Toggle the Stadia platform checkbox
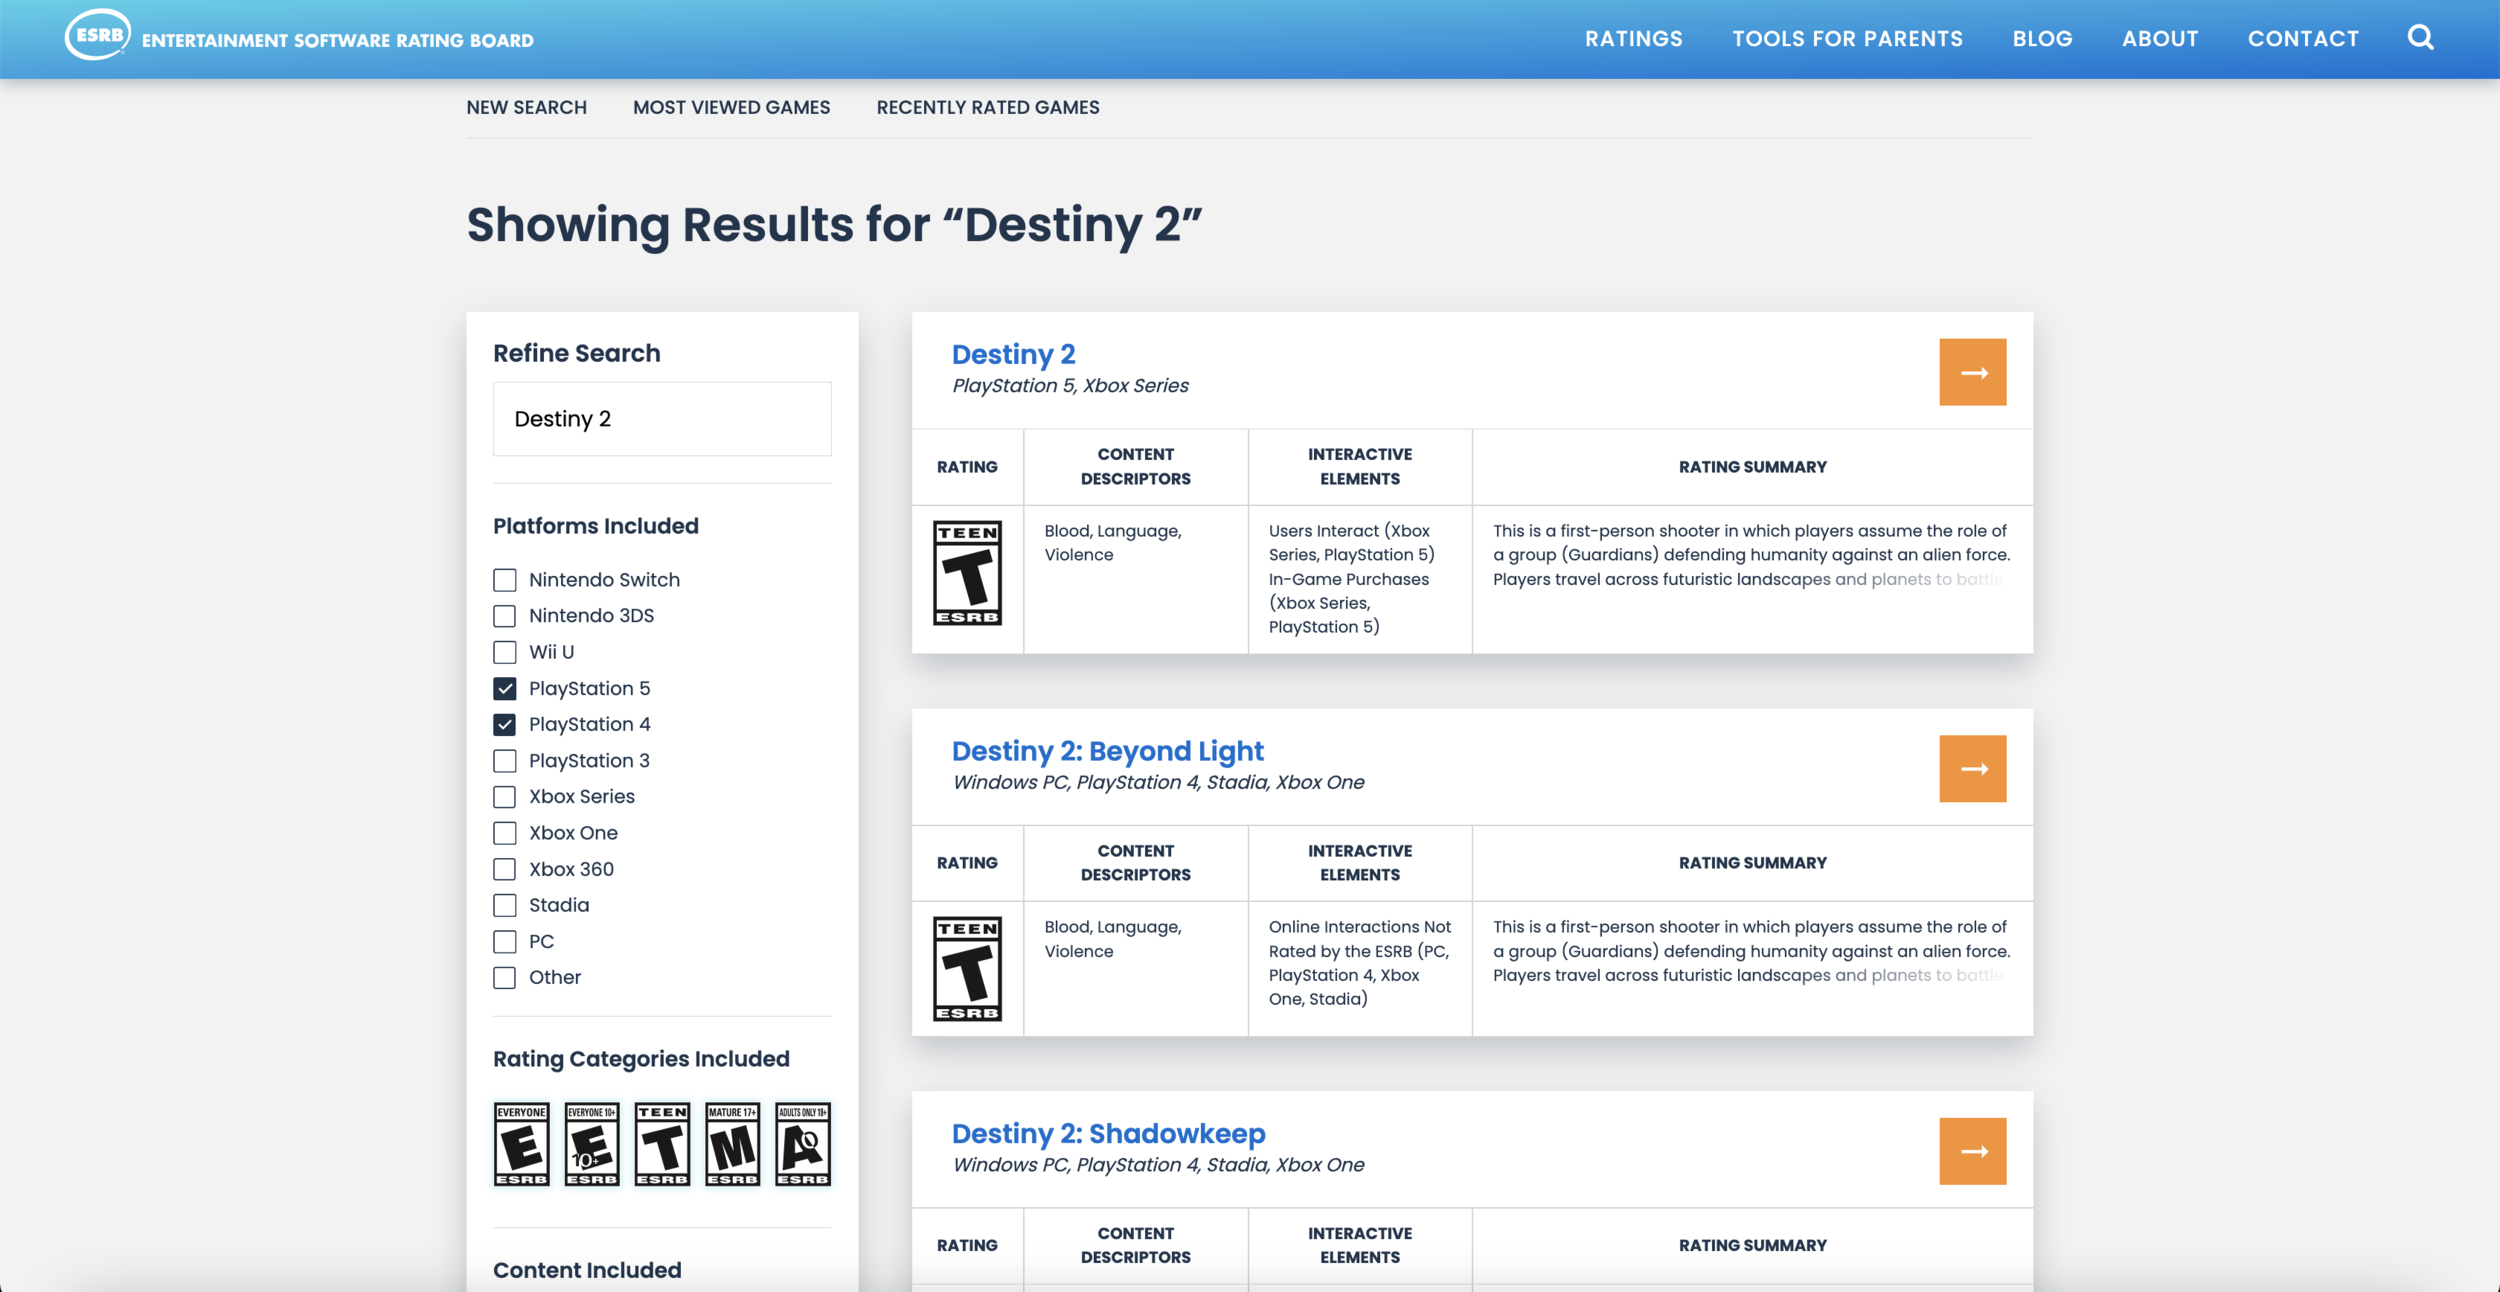Screen dimensions: 2500x1292 point(505,905)
